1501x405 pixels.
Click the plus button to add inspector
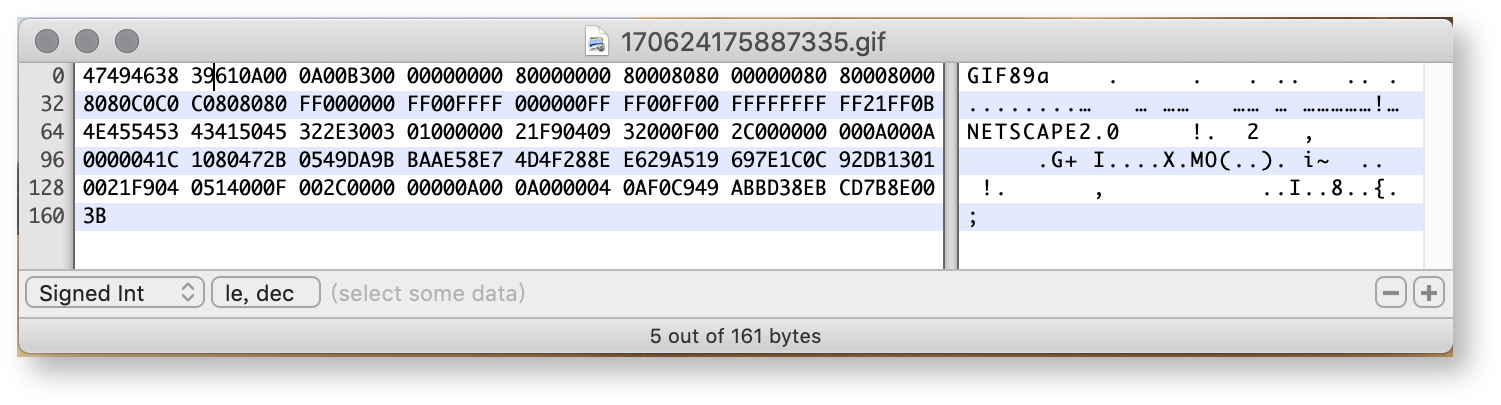1429,293
